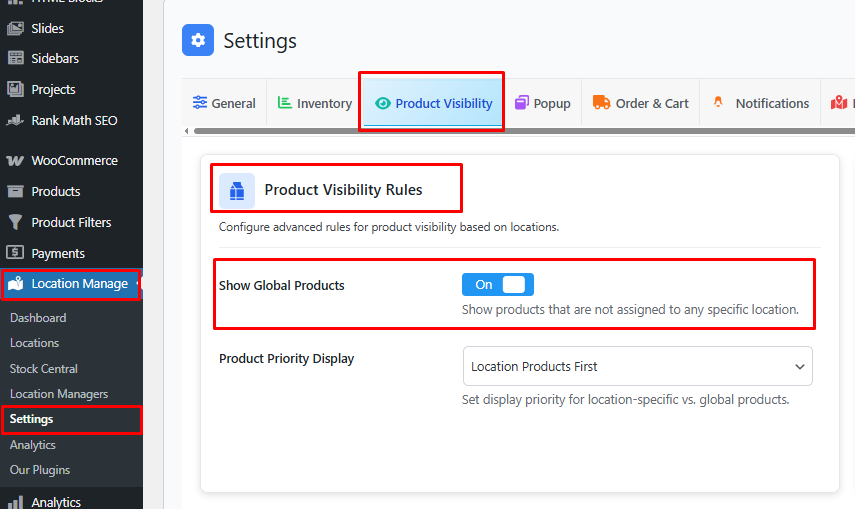
Task: Go to Location Manage Dashboard
Action: [x=38, y=318]
